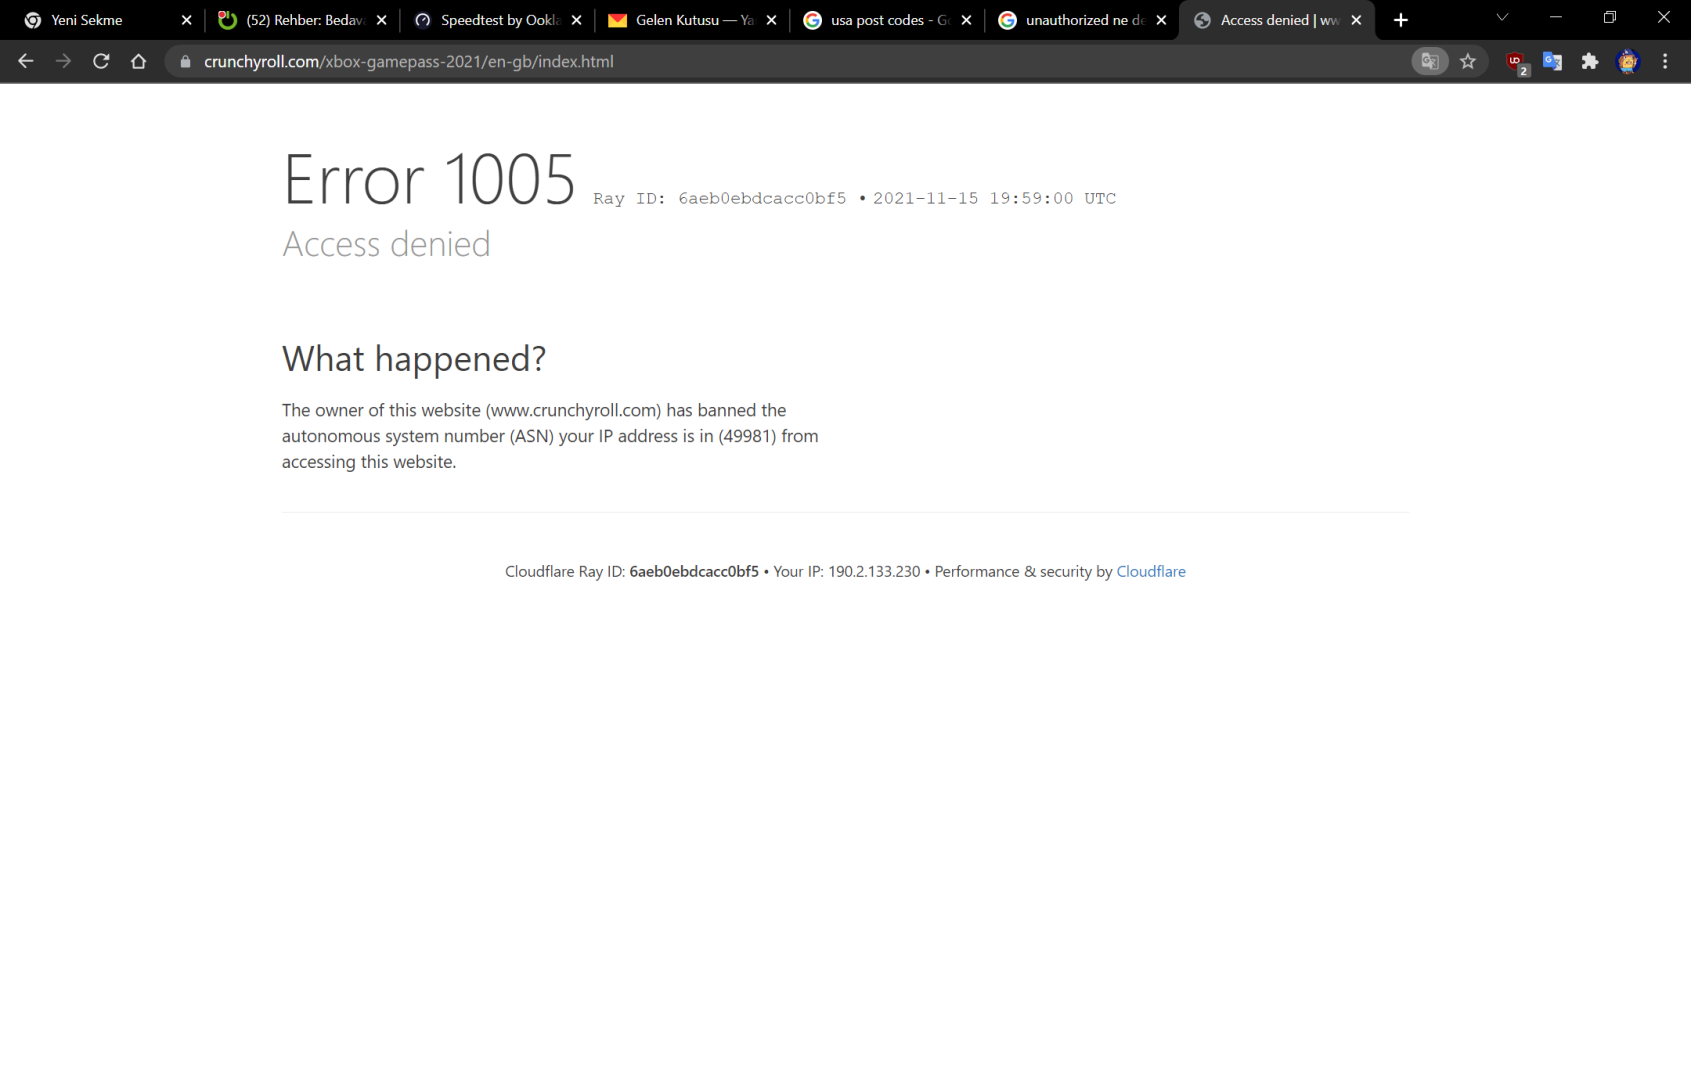Click the What happened? heading
The image size is (1691, 1080).
pos(414,358)
